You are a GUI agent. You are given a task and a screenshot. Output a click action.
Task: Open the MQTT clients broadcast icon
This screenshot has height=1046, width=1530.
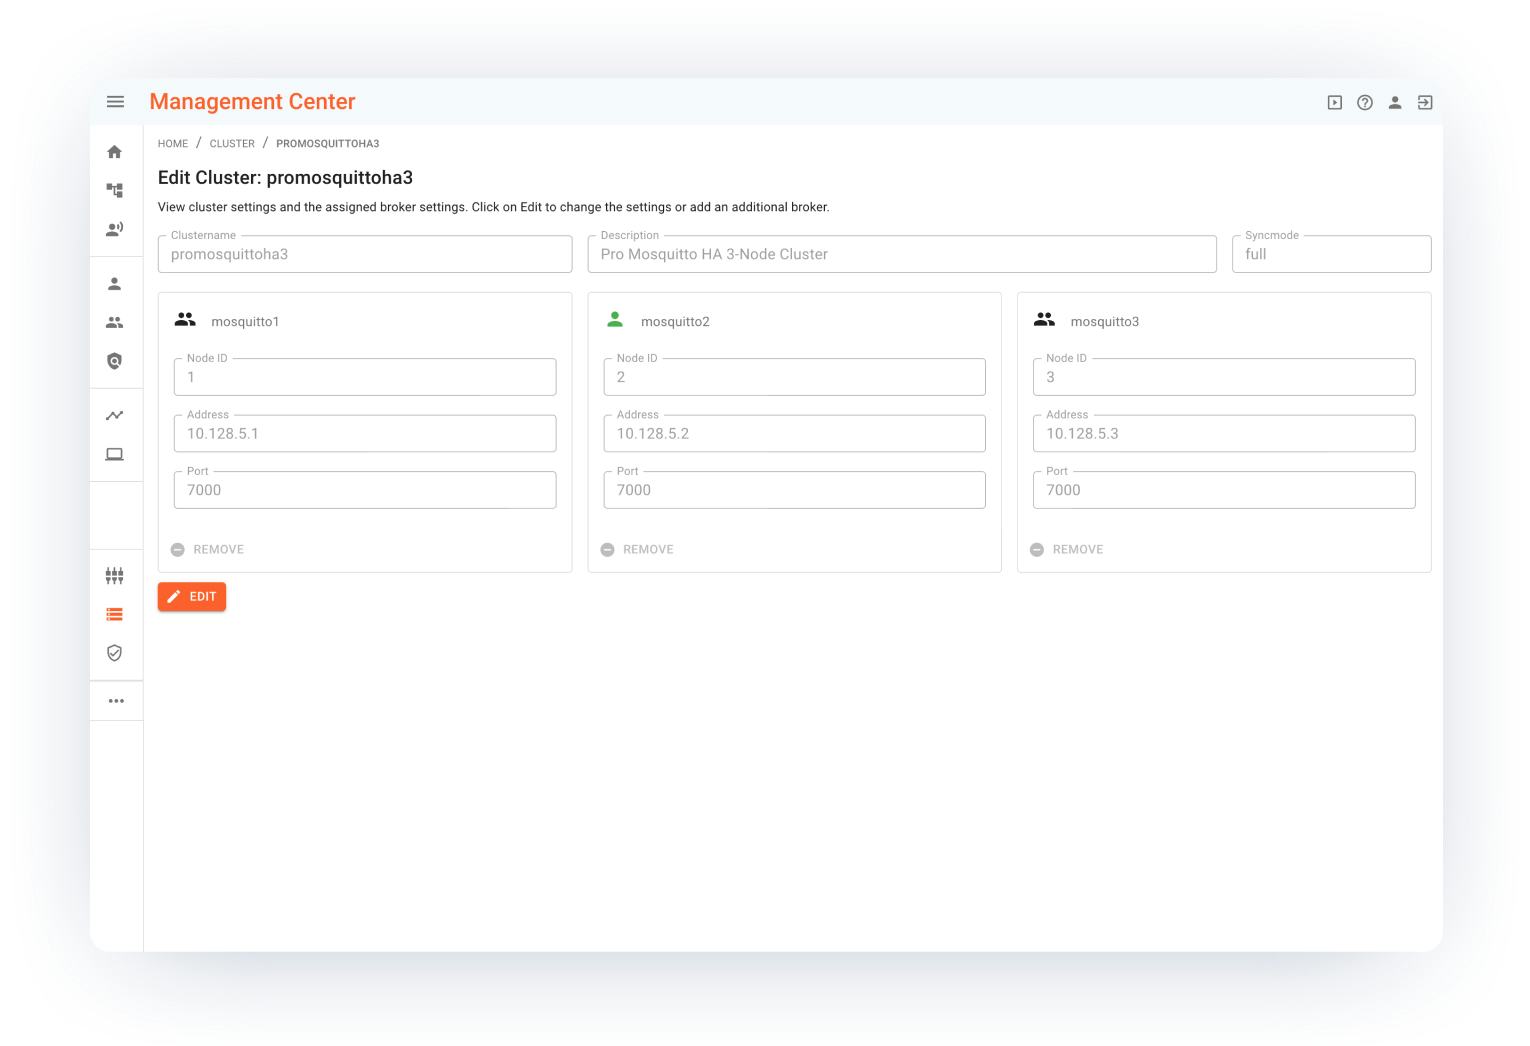(x=115, y=228)
